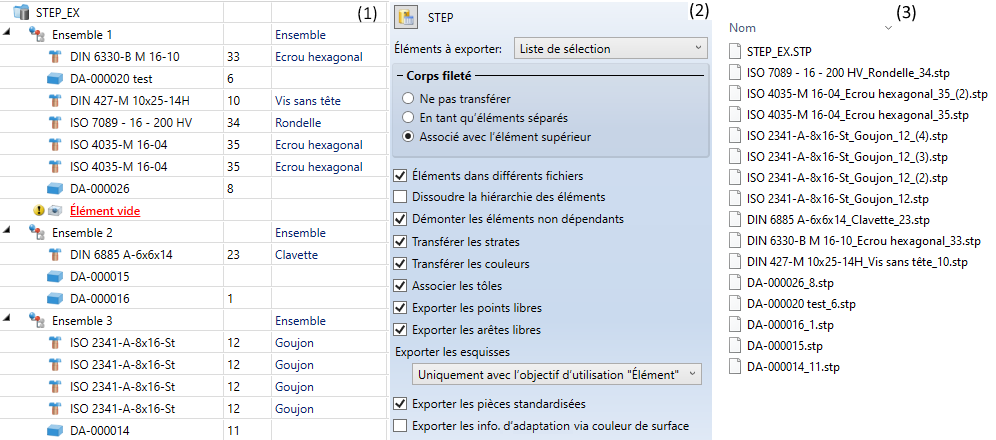Collapse the Ensemble 2 tree node
The width and height of the screenshot is (996, 440).
pyautogui.click(x=9, y=232)
